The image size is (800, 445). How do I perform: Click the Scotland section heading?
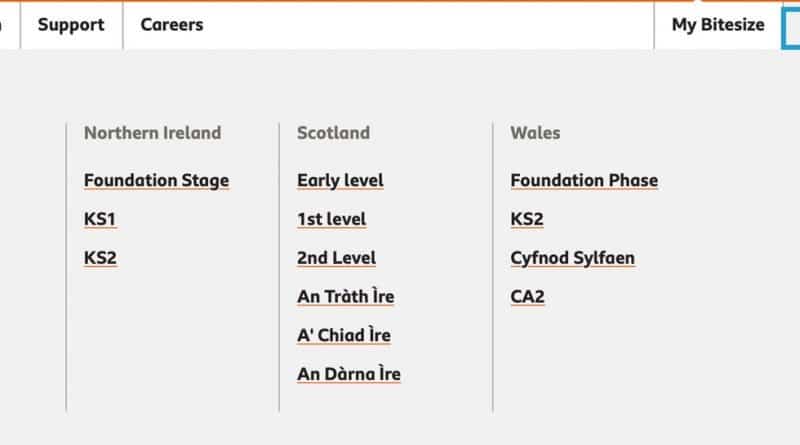click(334, 133)
